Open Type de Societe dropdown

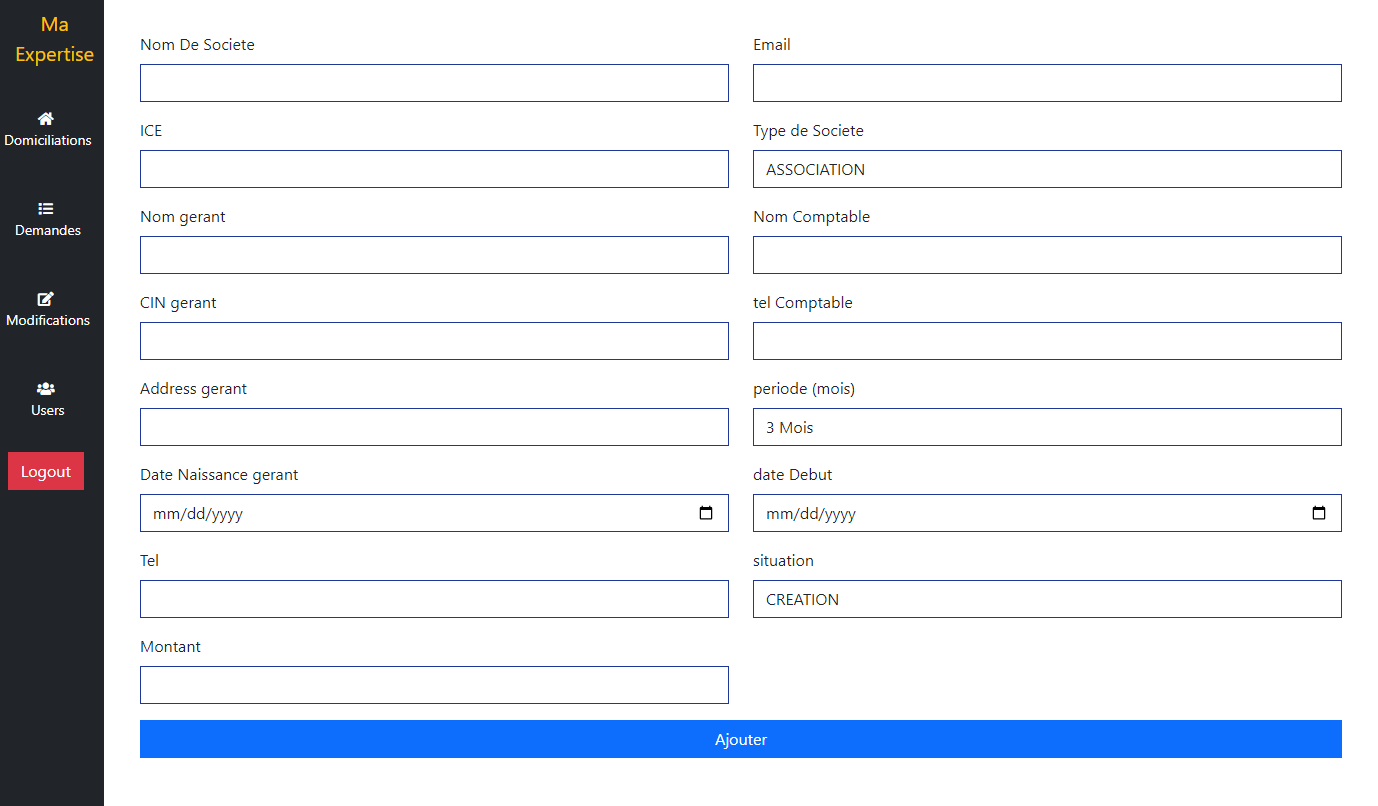(x=1047, y=169)
